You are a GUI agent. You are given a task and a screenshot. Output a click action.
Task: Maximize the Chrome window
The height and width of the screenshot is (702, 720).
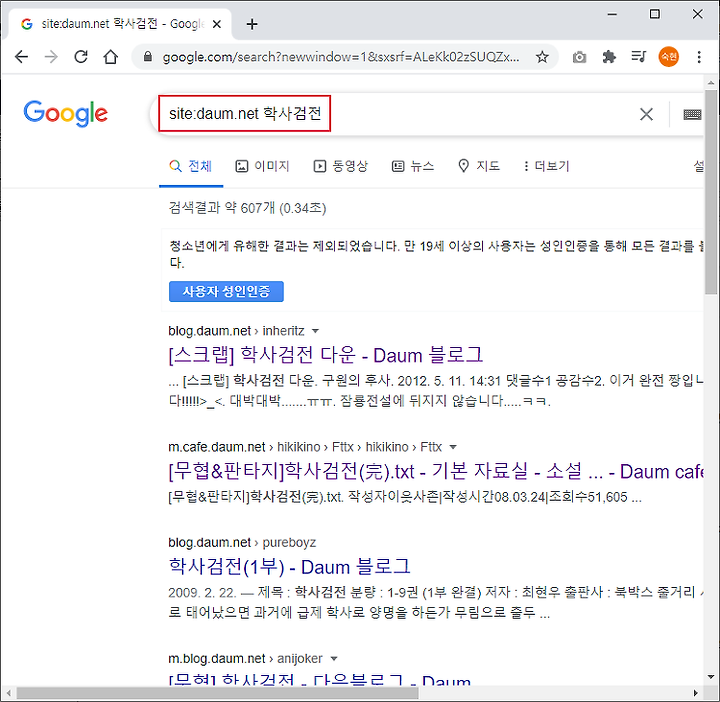[655, 14]
